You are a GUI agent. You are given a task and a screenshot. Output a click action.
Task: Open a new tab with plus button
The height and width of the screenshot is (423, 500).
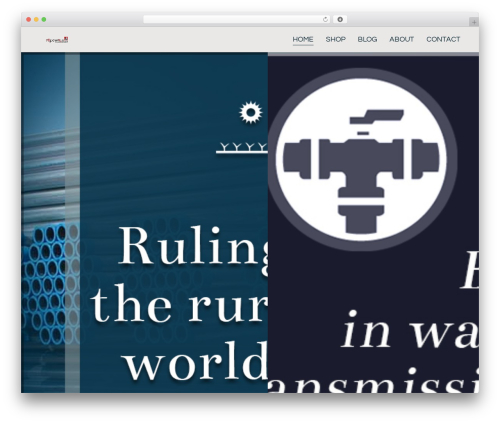474,22
